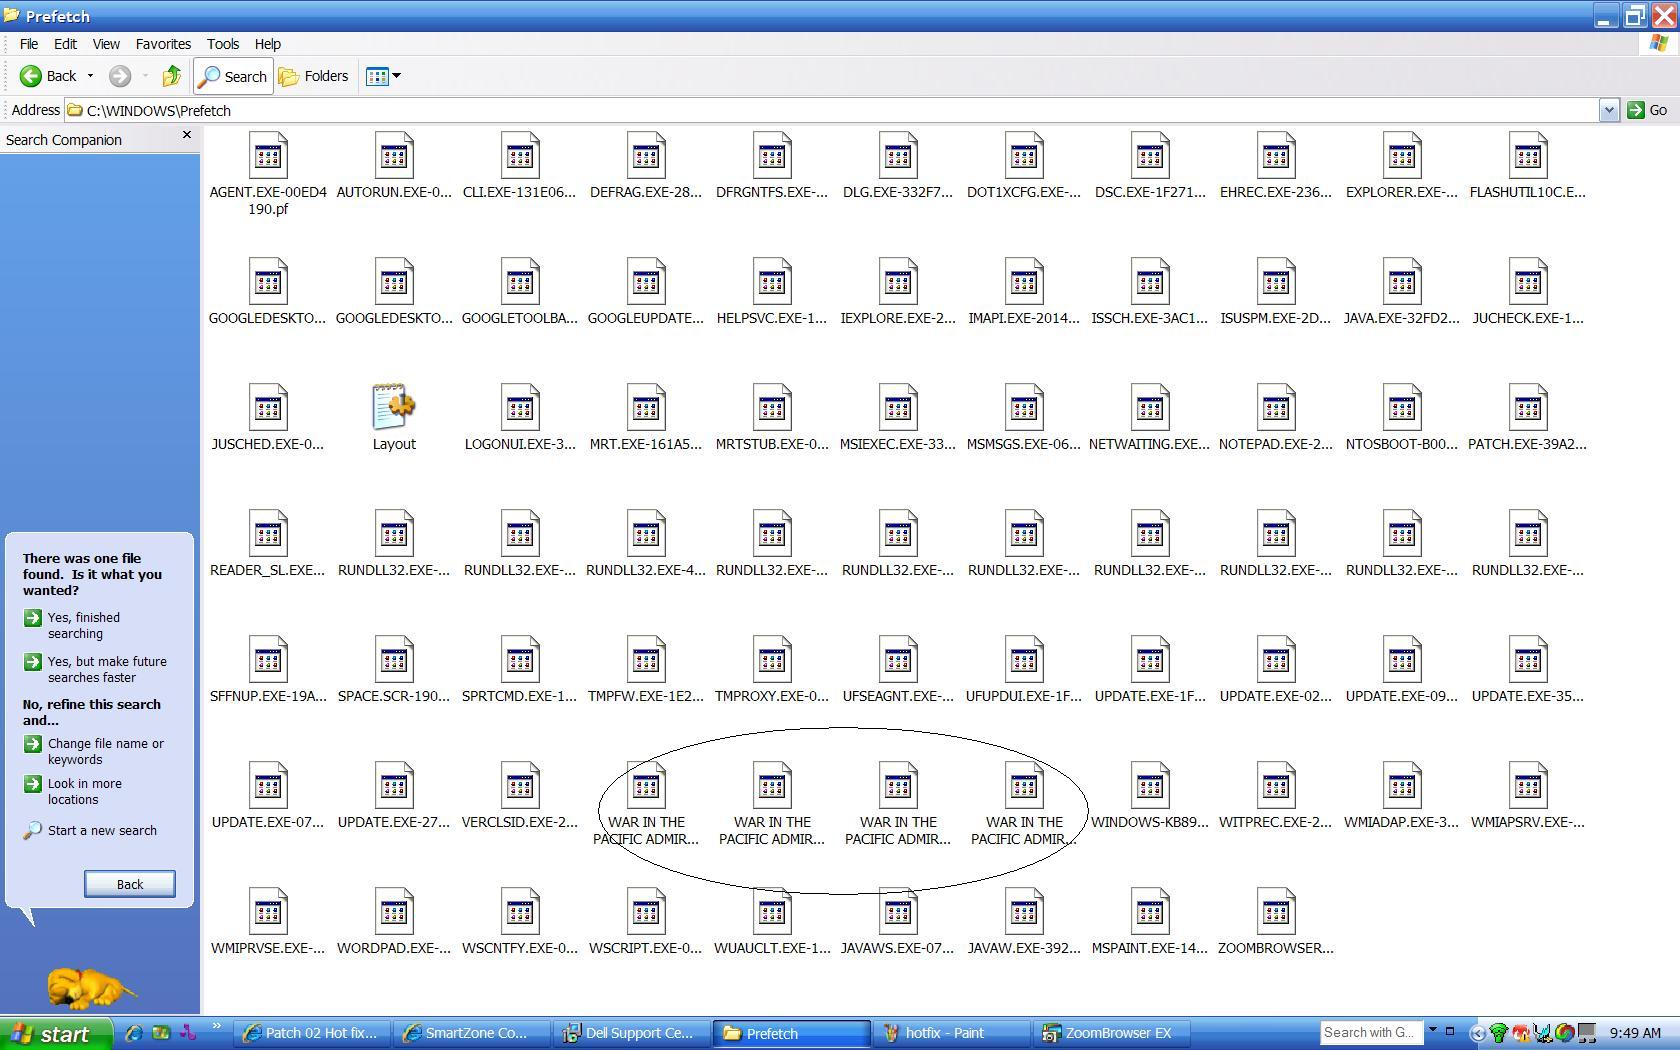Click the Address bar path field

coord(832,110)
